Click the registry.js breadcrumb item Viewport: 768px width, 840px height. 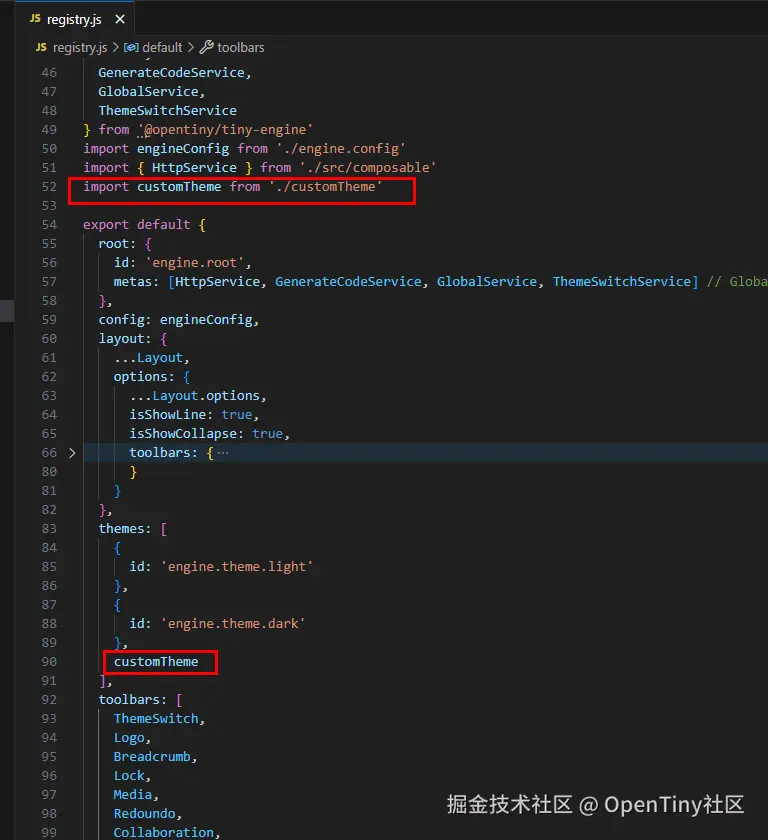click(x=80, y=48)
